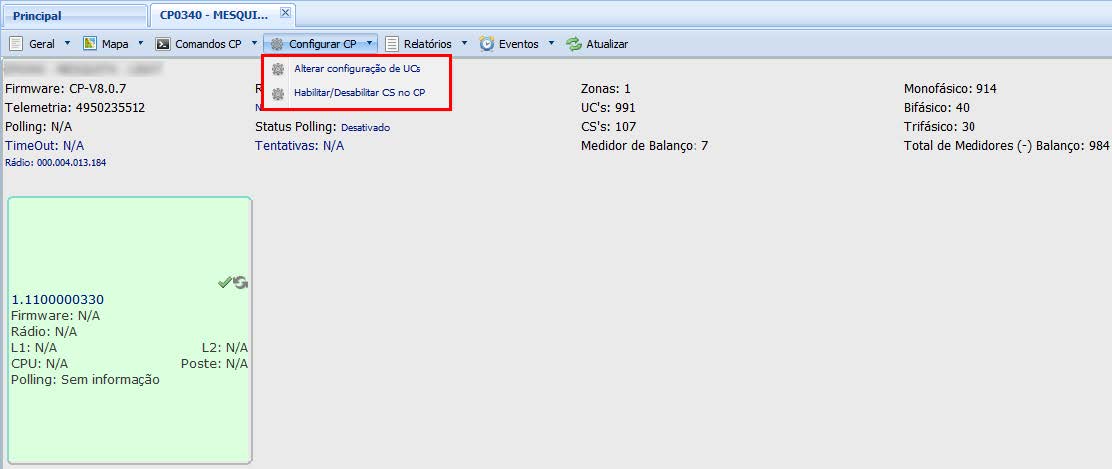
Task: Click the gray refresh icon on device card
Action: pyautogui.click(x=241, y=283)
